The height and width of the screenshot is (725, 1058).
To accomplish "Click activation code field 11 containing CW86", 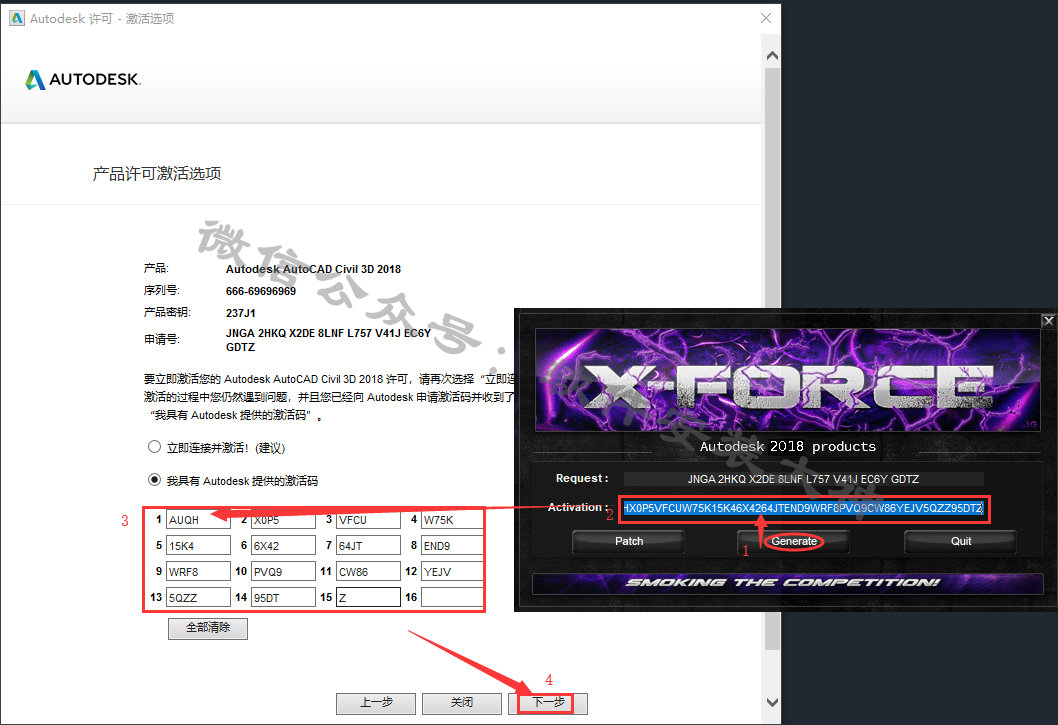I will (368, 571).
